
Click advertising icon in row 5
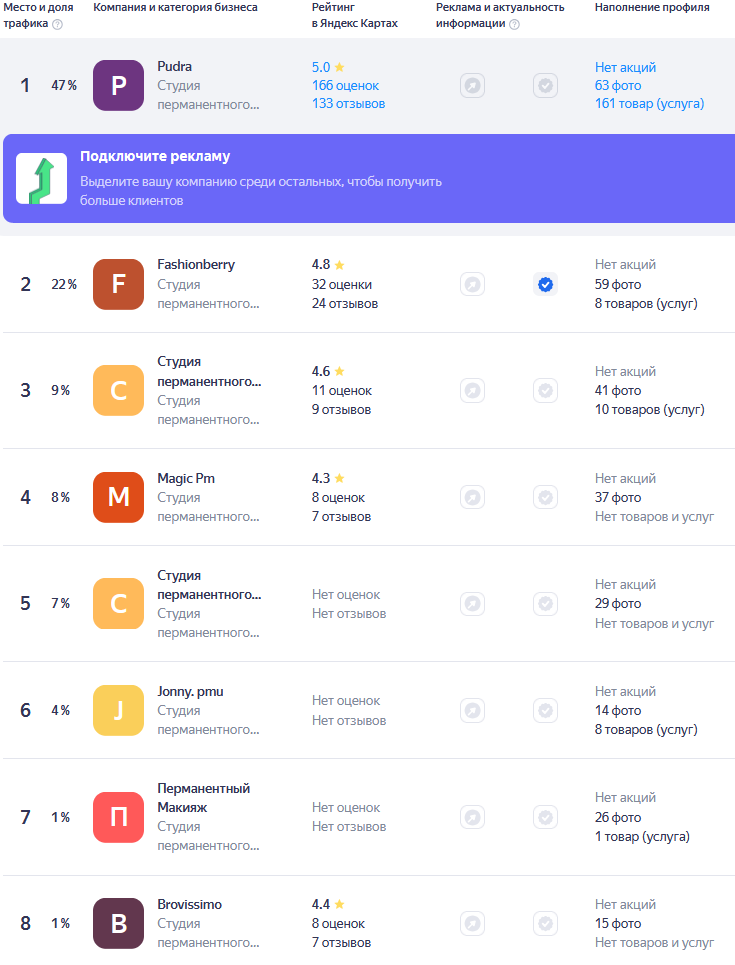472,603
